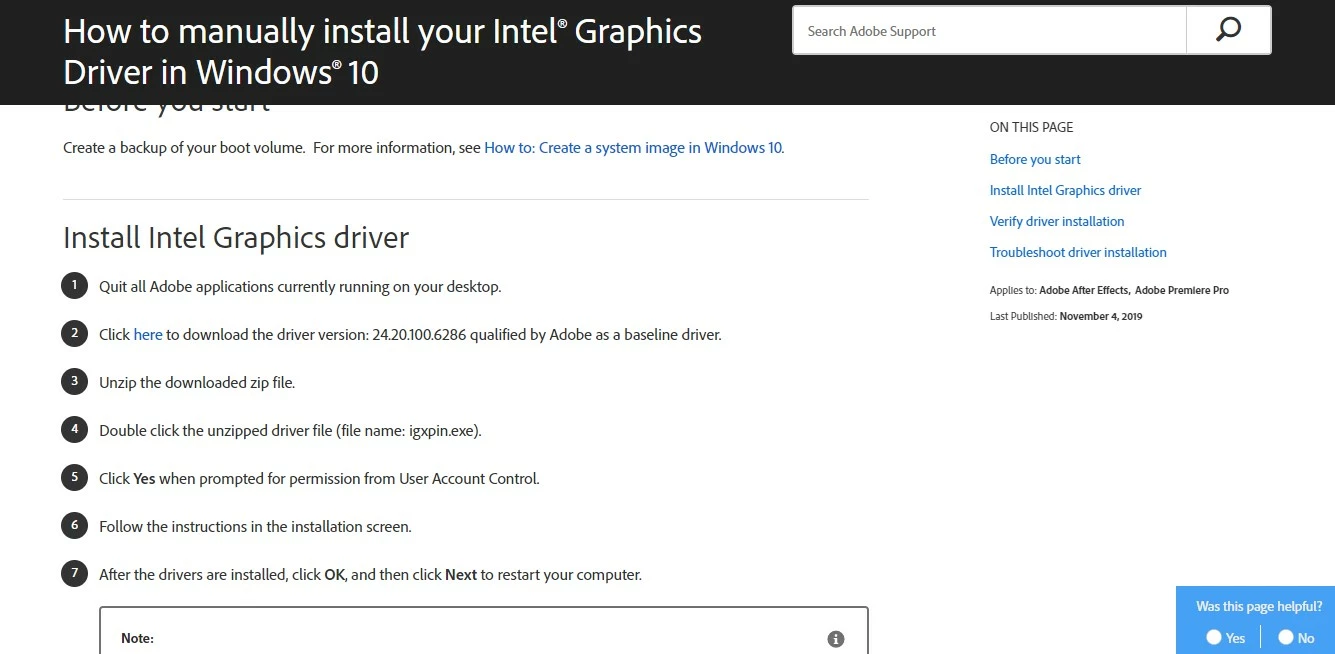This screenshot has height=654, width=1335.
Task: Click the page title about Intel Graphics Driver
Action: point(382,51)
